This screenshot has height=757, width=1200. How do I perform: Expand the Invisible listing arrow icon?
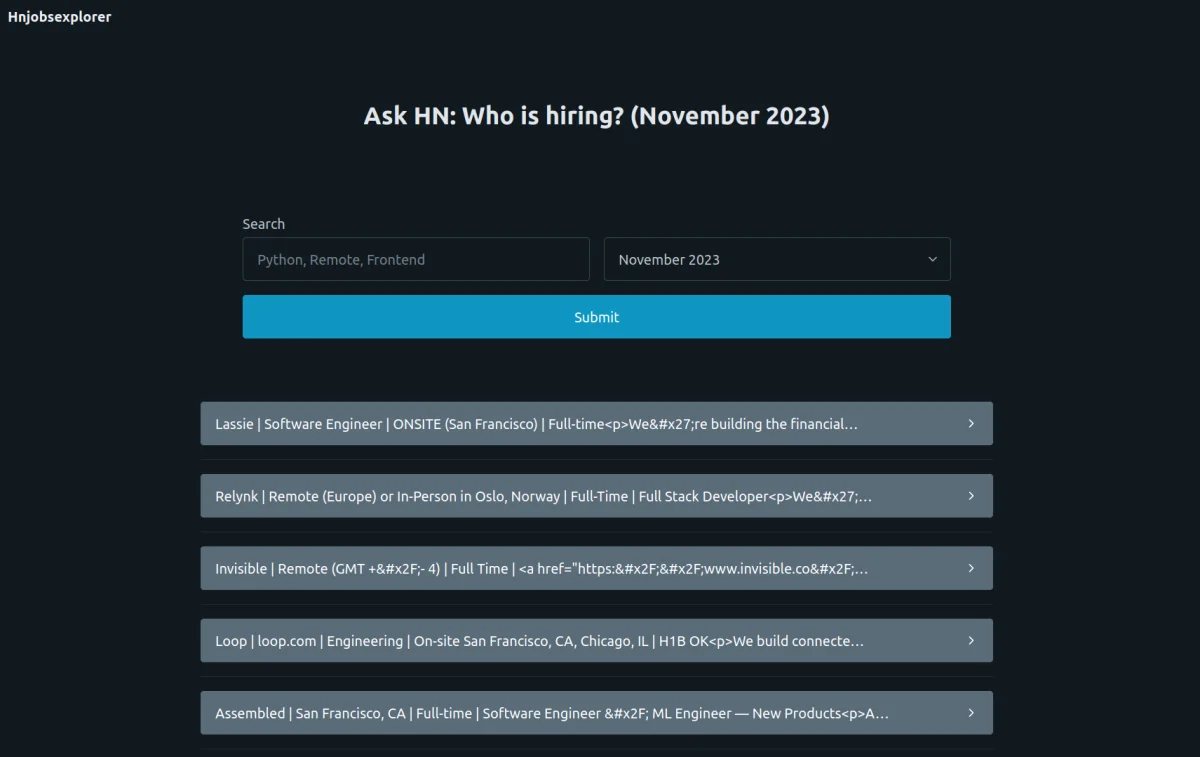[x=970, y=568]
